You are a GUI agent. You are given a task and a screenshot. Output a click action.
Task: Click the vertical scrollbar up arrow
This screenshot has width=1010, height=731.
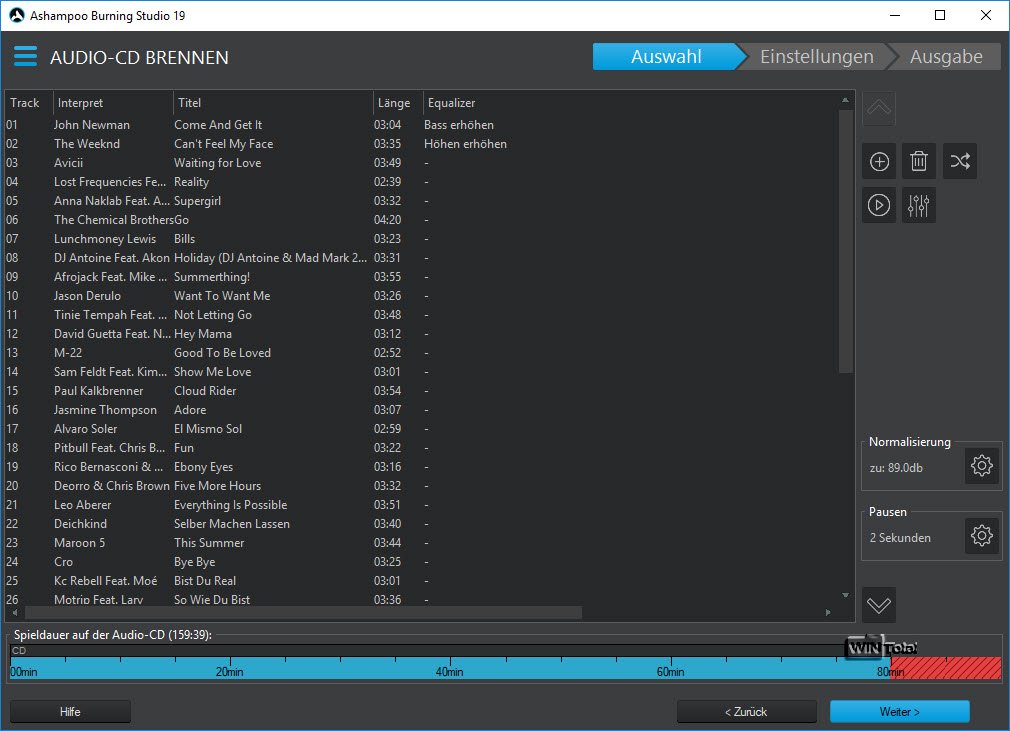click(x=845, y=100)
